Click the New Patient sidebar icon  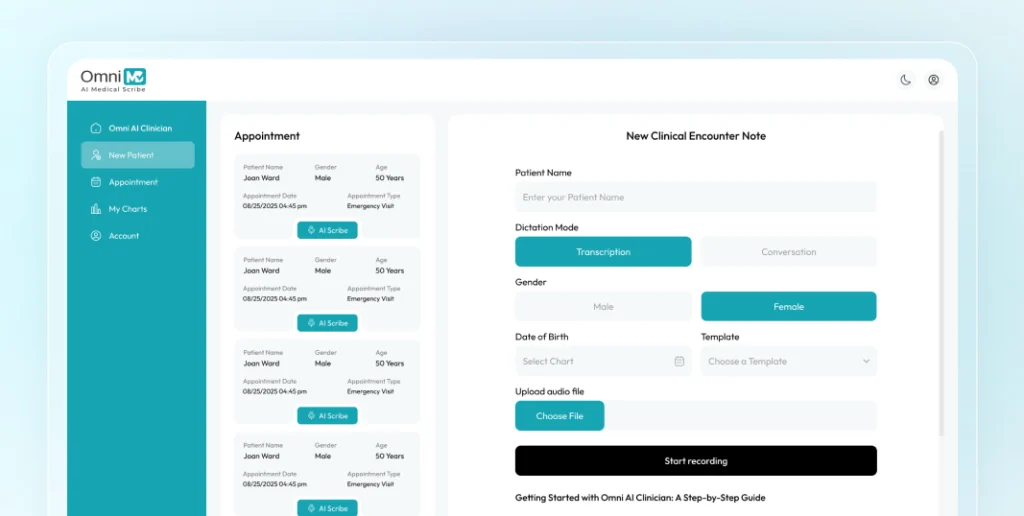[x=96, y=155]
